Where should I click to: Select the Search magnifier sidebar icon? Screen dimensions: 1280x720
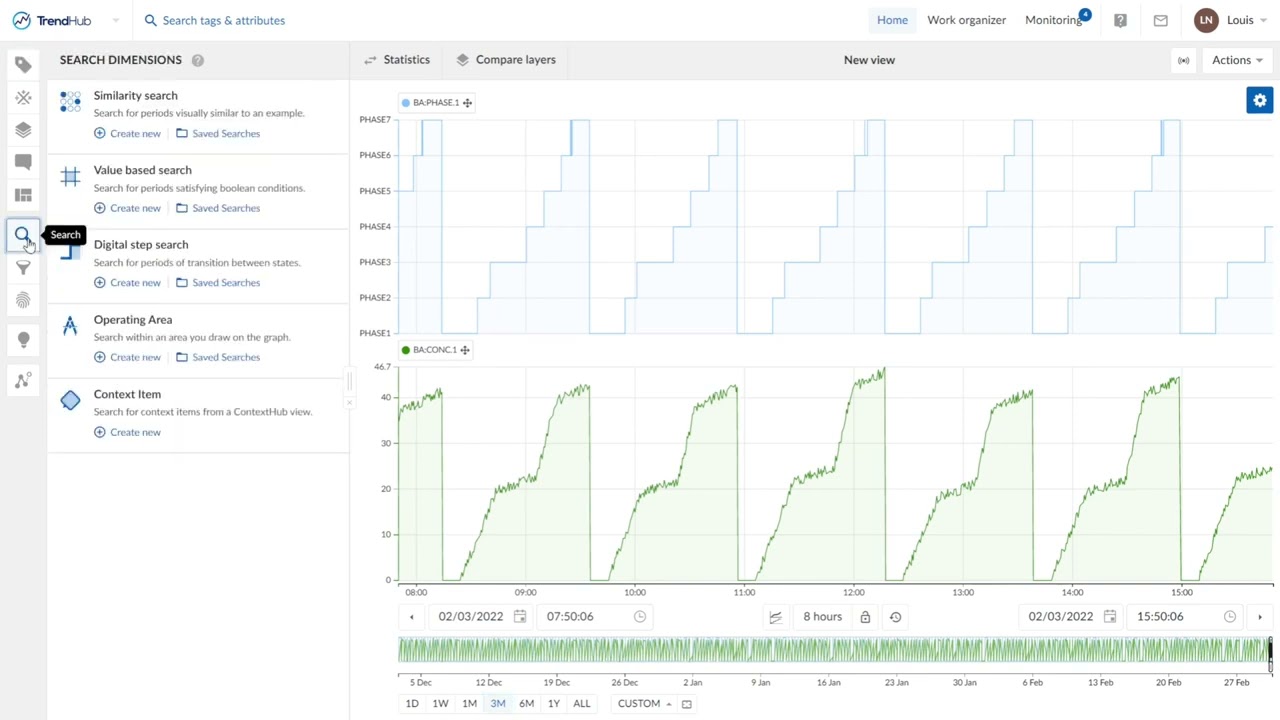[x=22, y=235]
